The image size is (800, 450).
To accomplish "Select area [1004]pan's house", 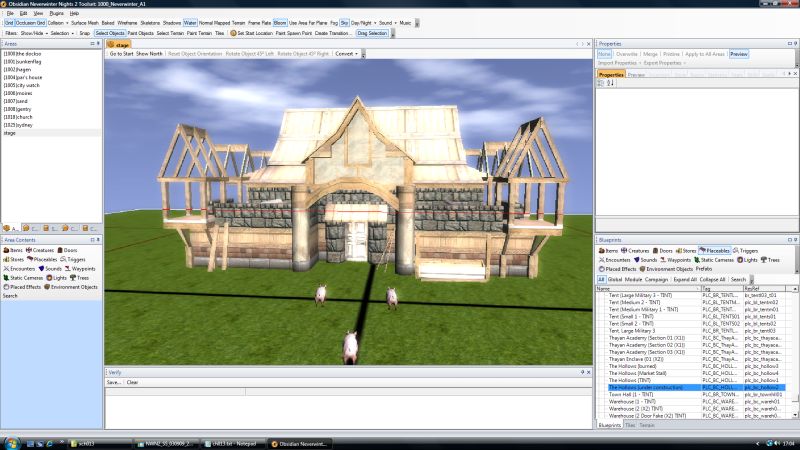I will coord(23,78).
